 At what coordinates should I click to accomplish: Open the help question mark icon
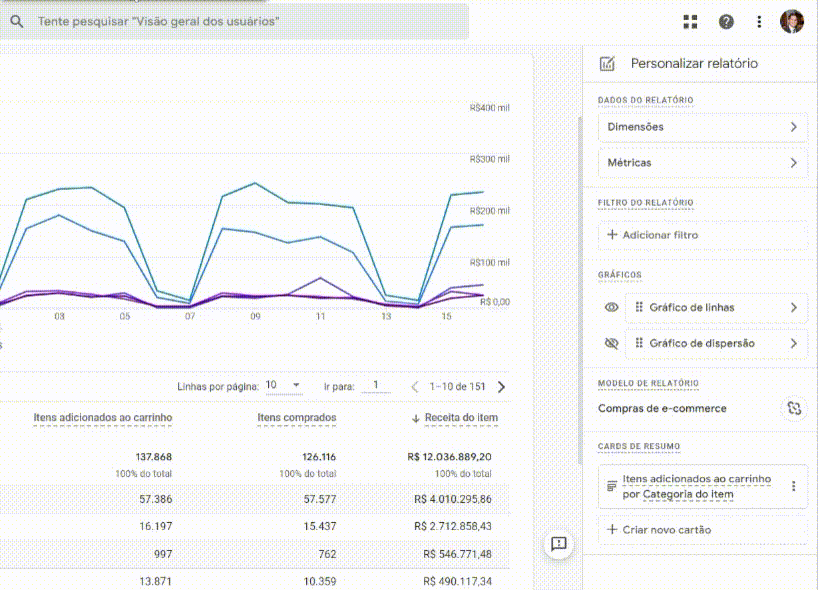726,21
